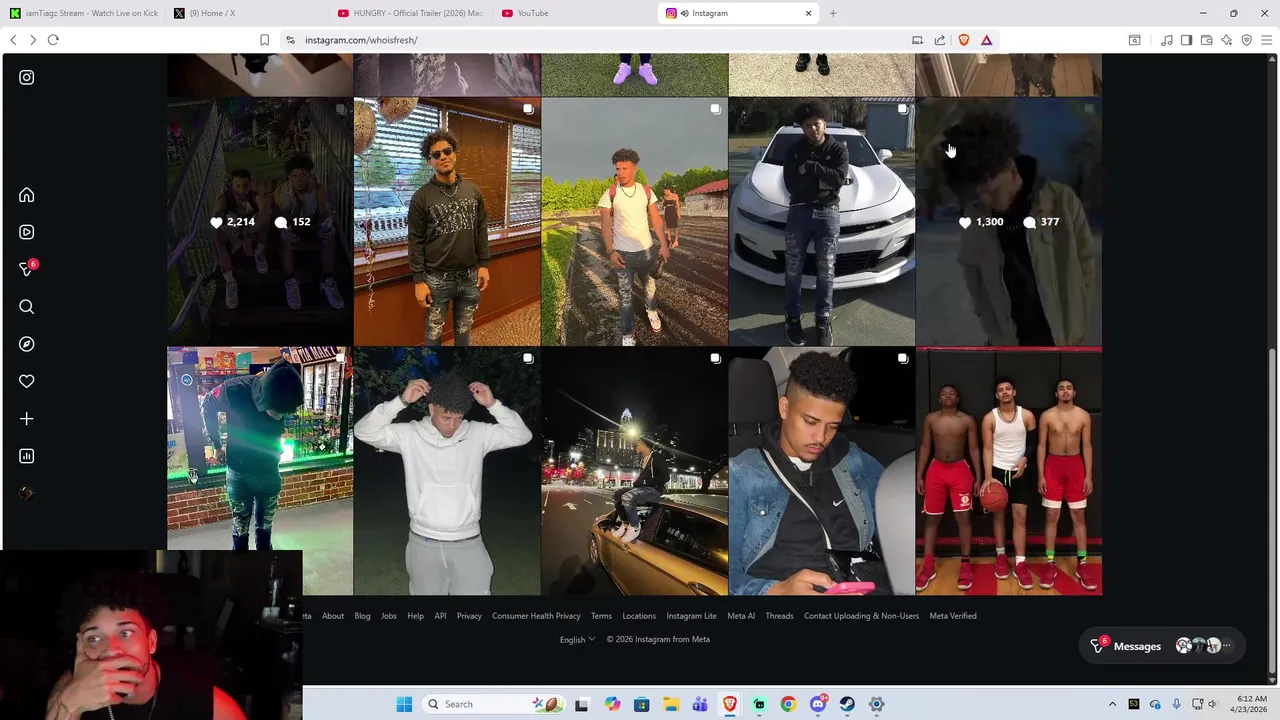1280x720 pixels.
Task: Click the page vertical scrollbar
Action: (x=1272, y=510)
